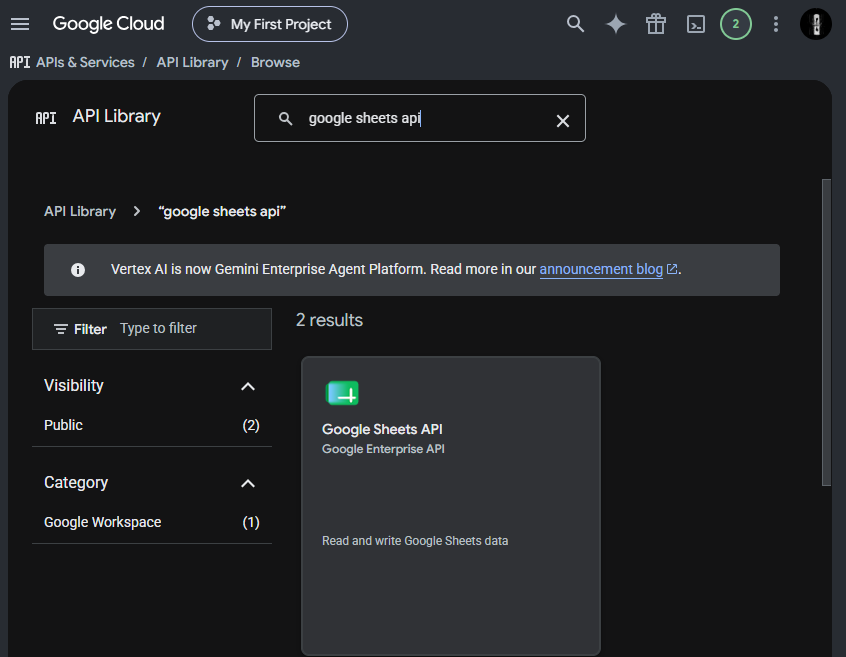This screenshot has height=657, width=846.
Task: Clear the search with the X button
Action: coord(563,121)
